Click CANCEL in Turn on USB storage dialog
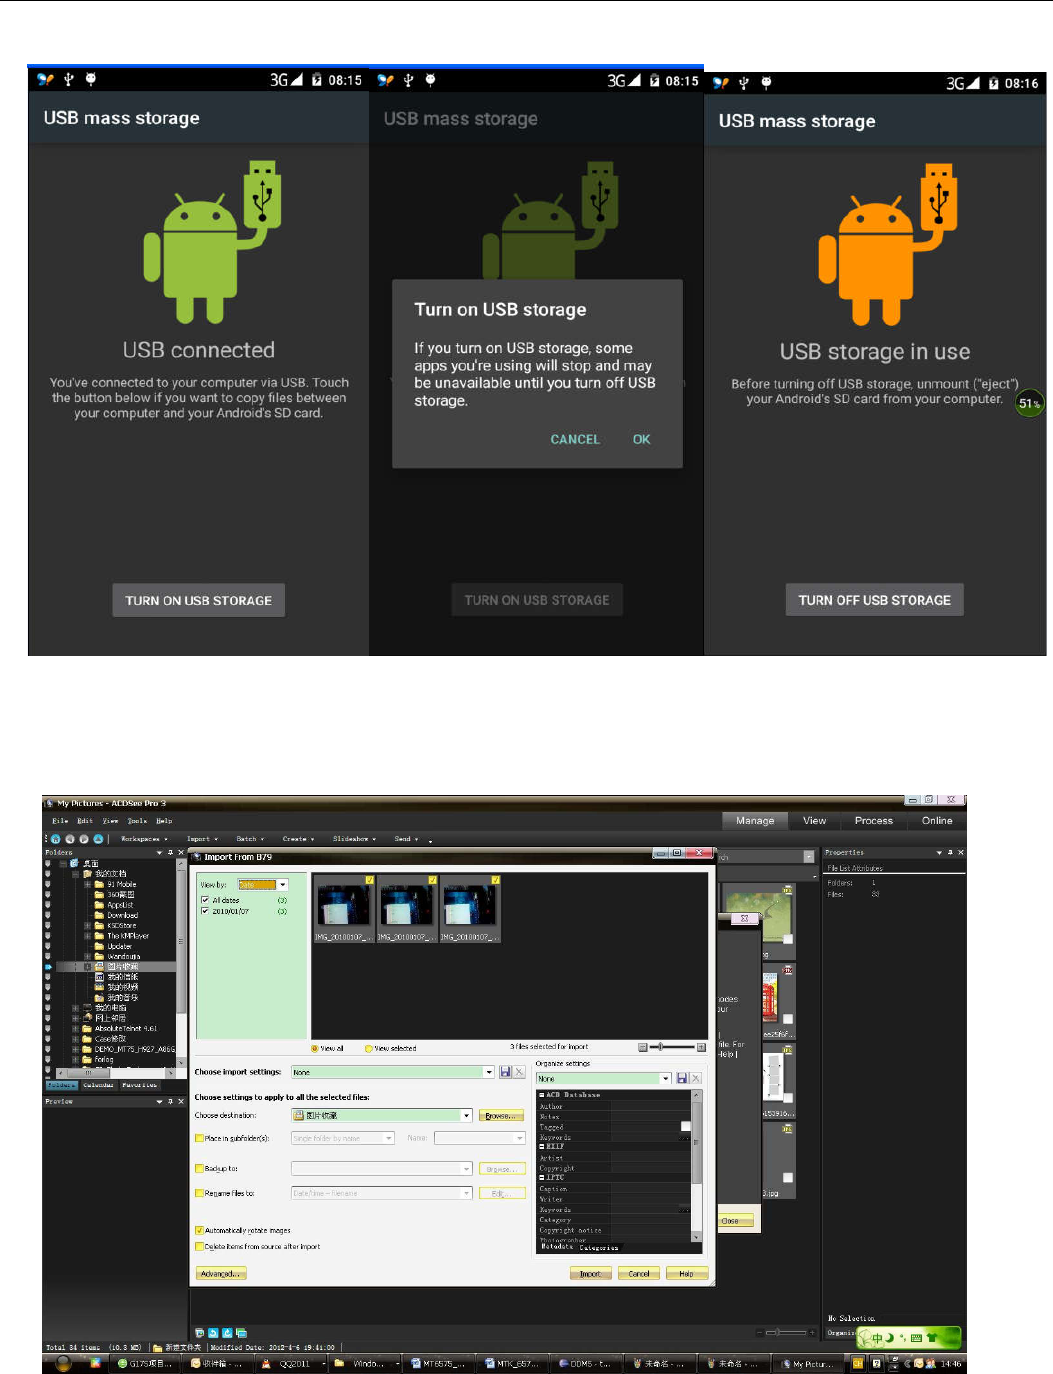This screenshot has height=1374, width=1053. pos(575,439)
